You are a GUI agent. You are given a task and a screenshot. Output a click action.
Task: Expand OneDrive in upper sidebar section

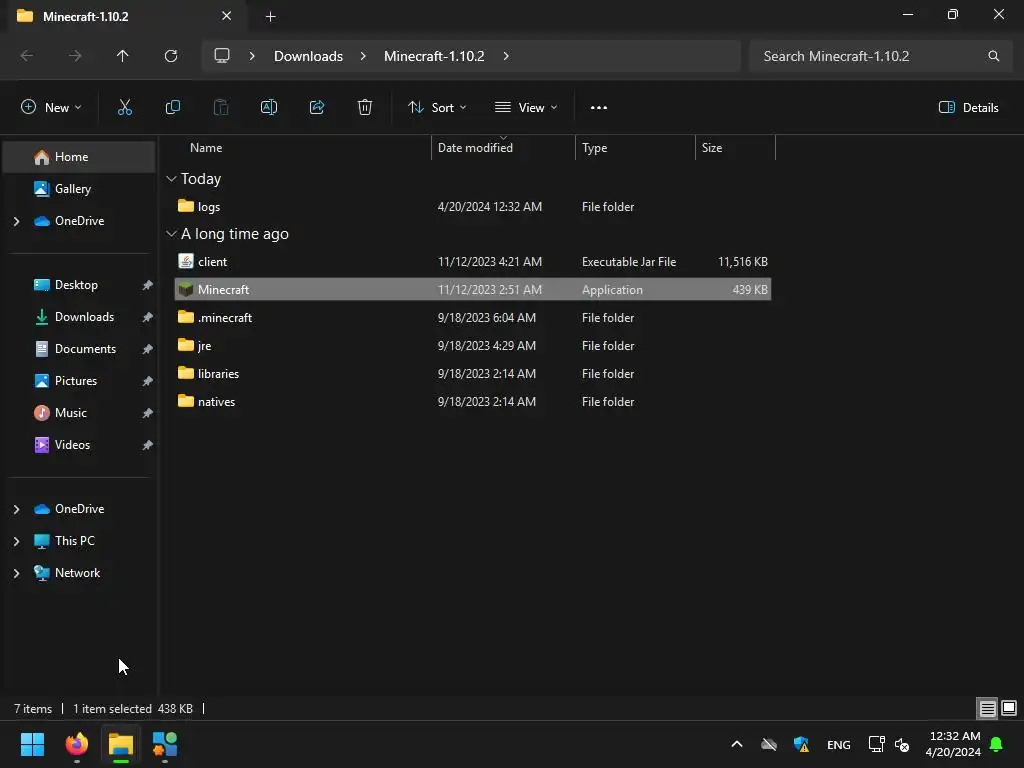pyautogui.click(x=16, y=221)
